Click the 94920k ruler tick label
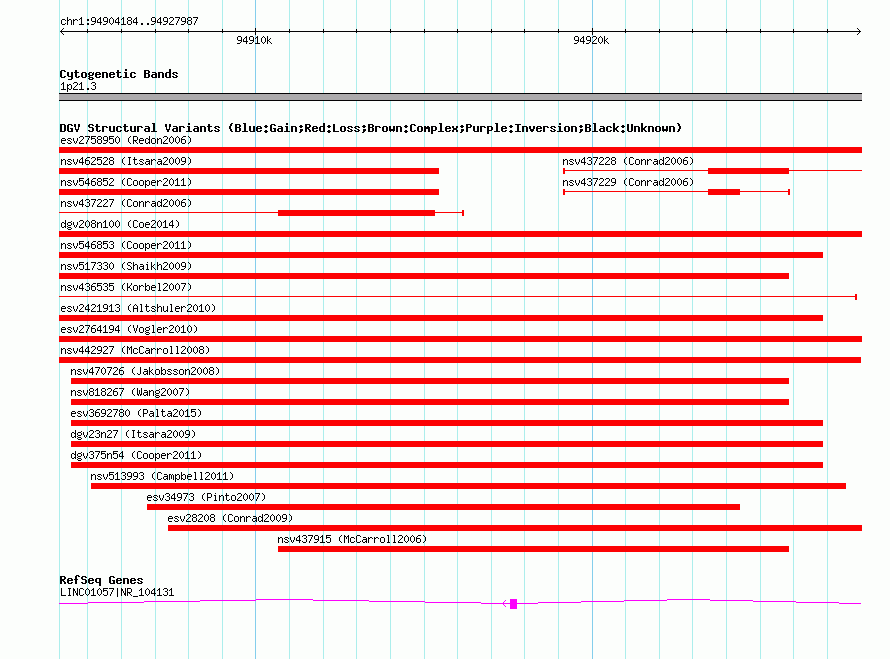The width and height of the screenshot is (890, 659). pos(591,40)
